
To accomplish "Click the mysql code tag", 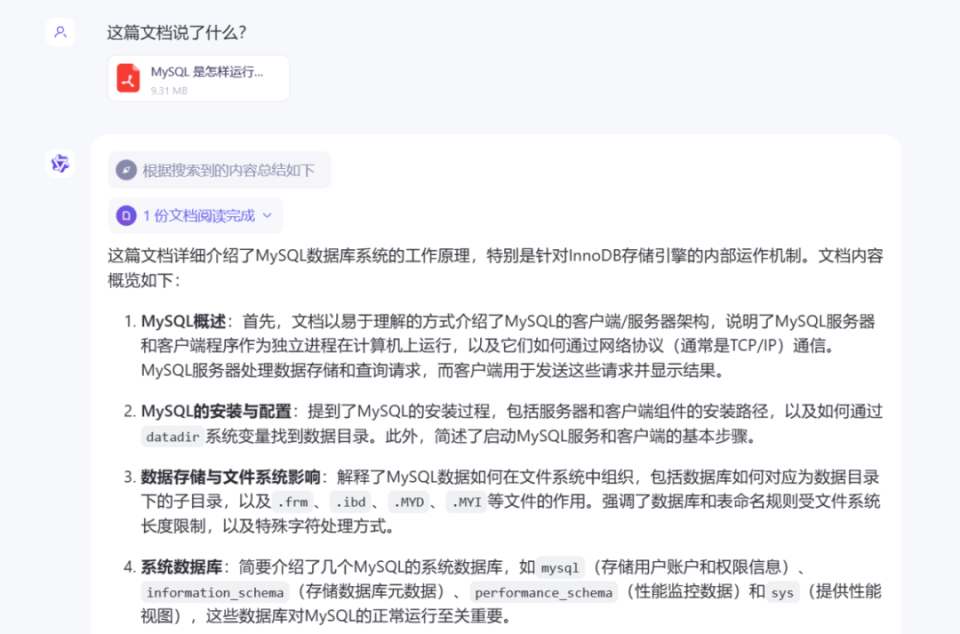I will pos(560,568).
